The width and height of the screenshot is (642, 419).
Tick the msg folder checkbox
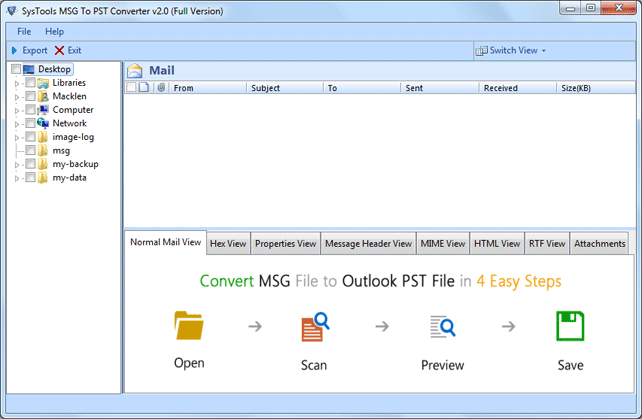coord(30,150)
